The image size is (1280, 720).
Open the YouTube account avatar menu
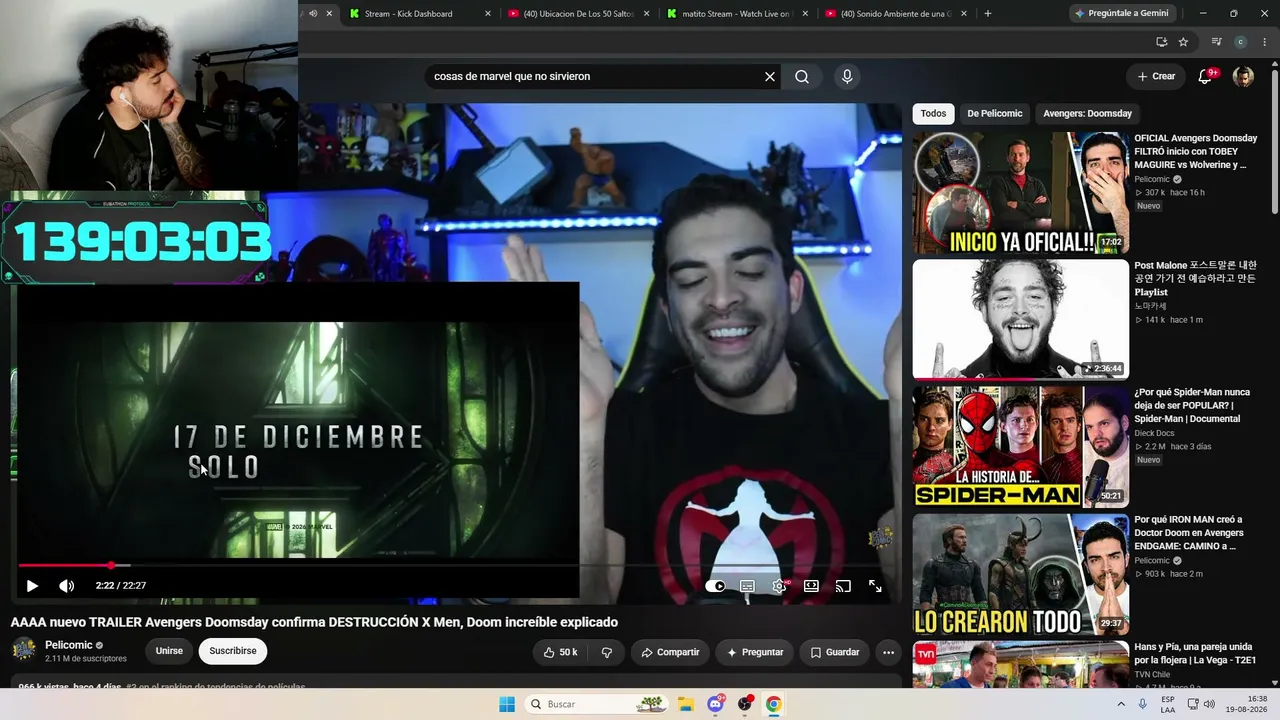(x=1243, y=77)
